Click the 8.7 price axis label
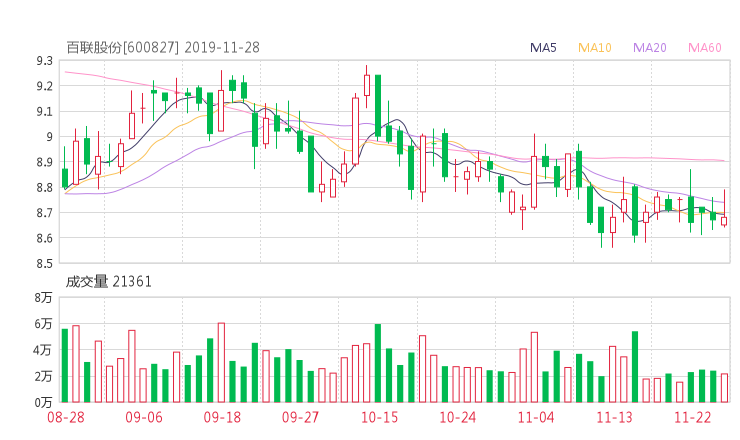The width and height of the screenshot is (740, 440). click(x=44, y=212)
